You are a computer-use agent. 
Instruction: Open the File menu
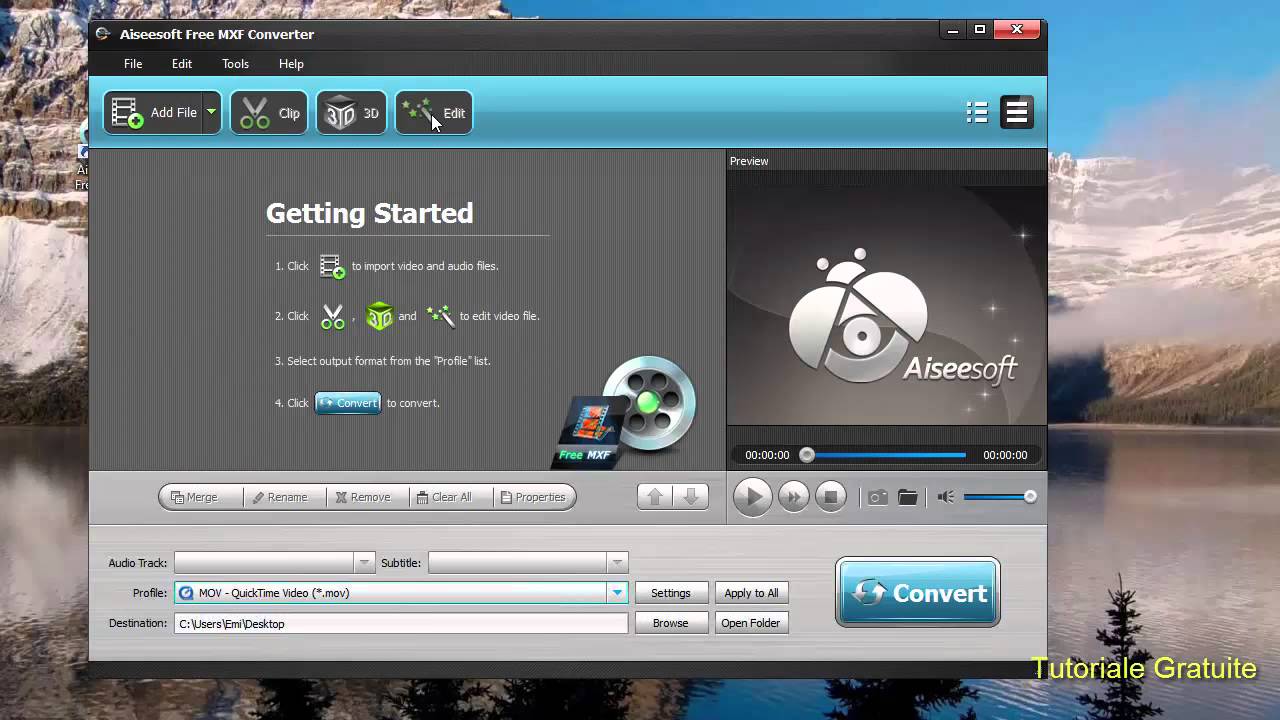[x=133, y=64]
